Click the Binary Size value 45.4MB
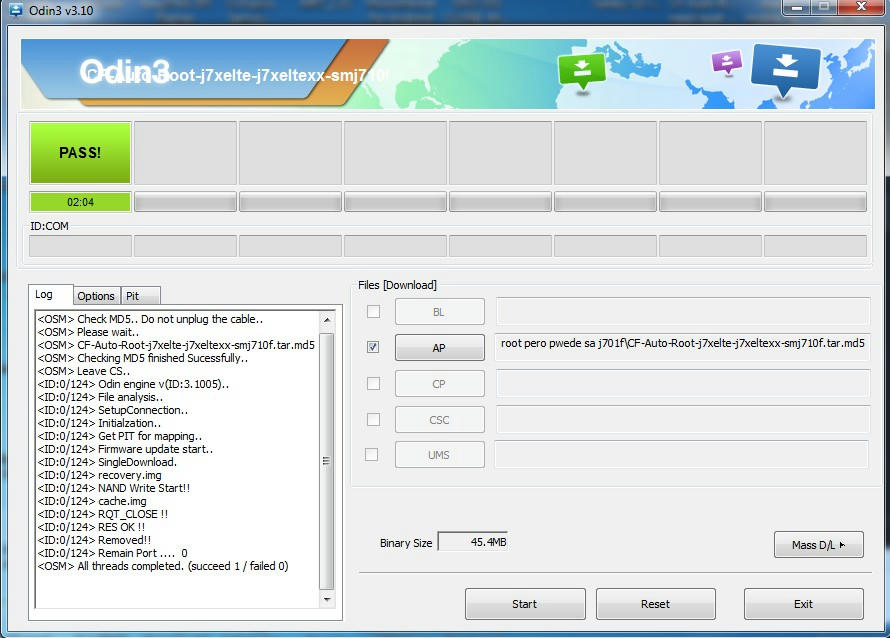The height and width of the screenshot is (638, 890). pyautogui.click(x=473, y=542)
